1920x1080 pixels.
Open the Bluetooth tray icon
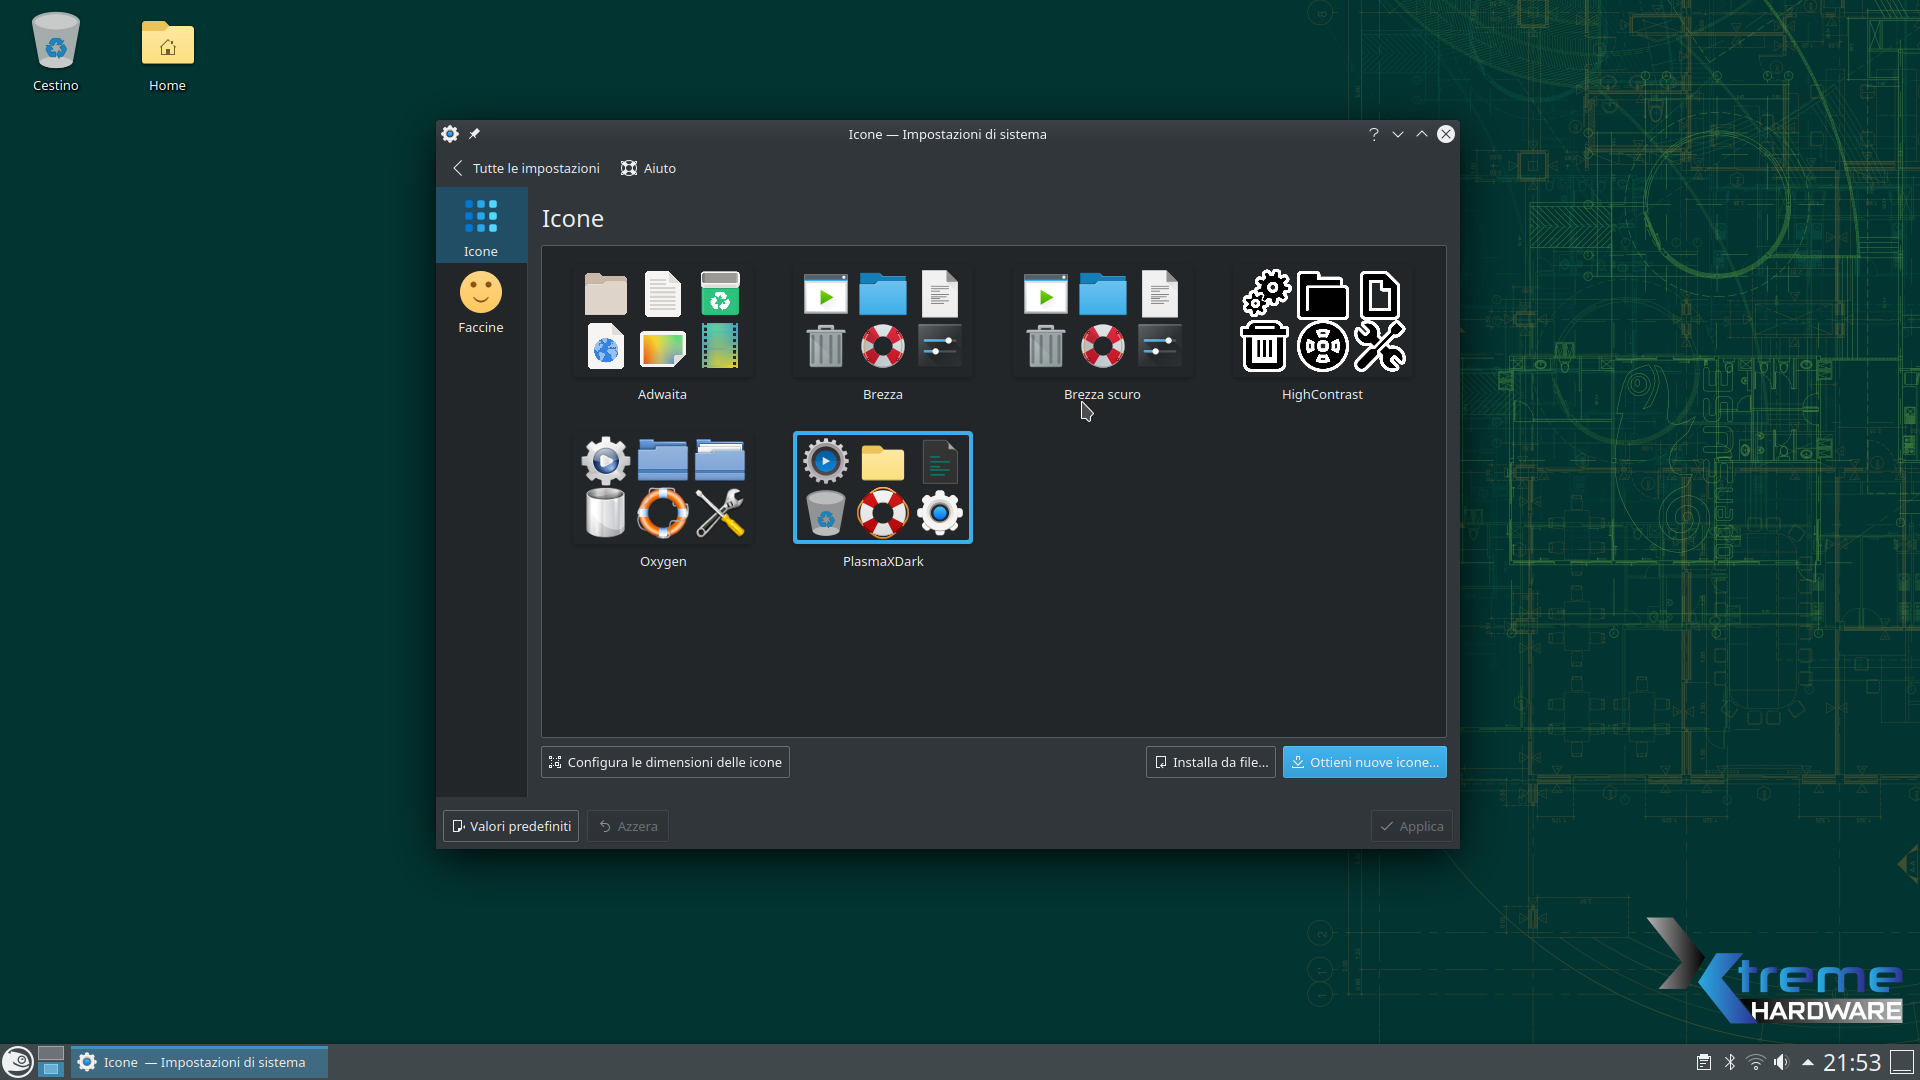click(x=1730, y=1062)
